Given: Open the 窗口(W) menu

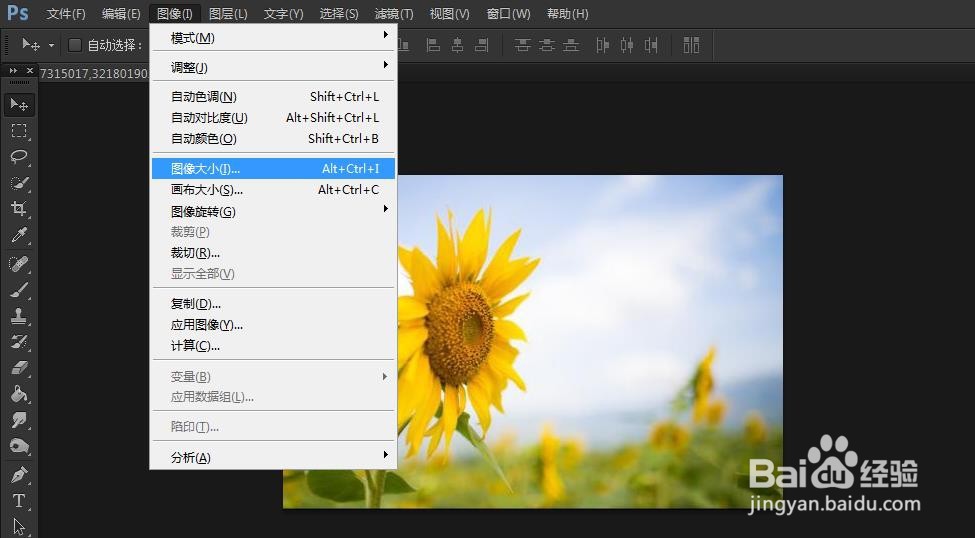Looking at the screenshot, I should (509, 13).
